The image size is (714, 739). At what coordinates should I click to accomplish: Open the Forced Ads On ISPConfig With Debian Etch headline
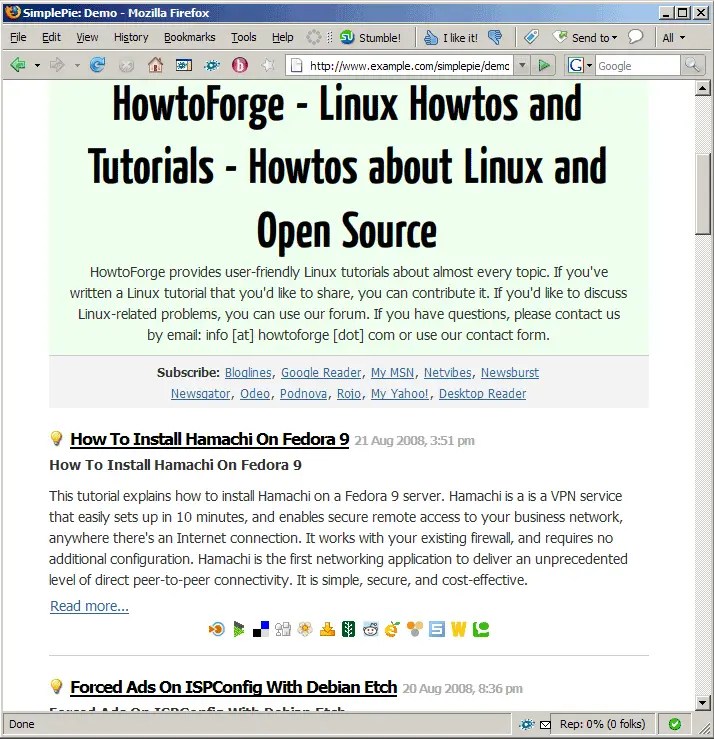tap(233, 687)
